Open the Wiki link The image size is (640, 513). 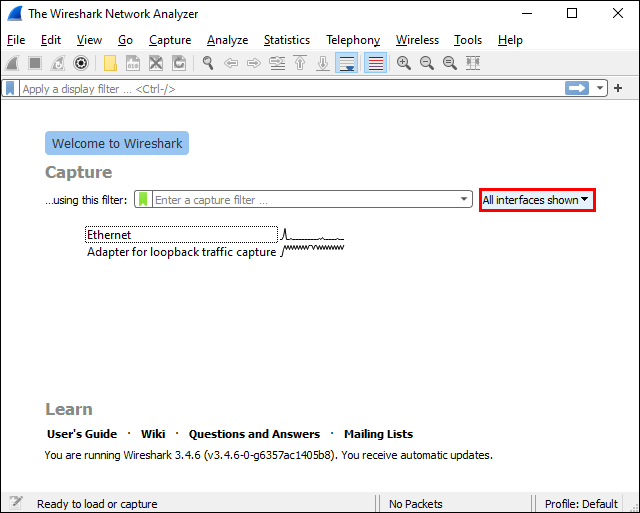coord(153,434)
